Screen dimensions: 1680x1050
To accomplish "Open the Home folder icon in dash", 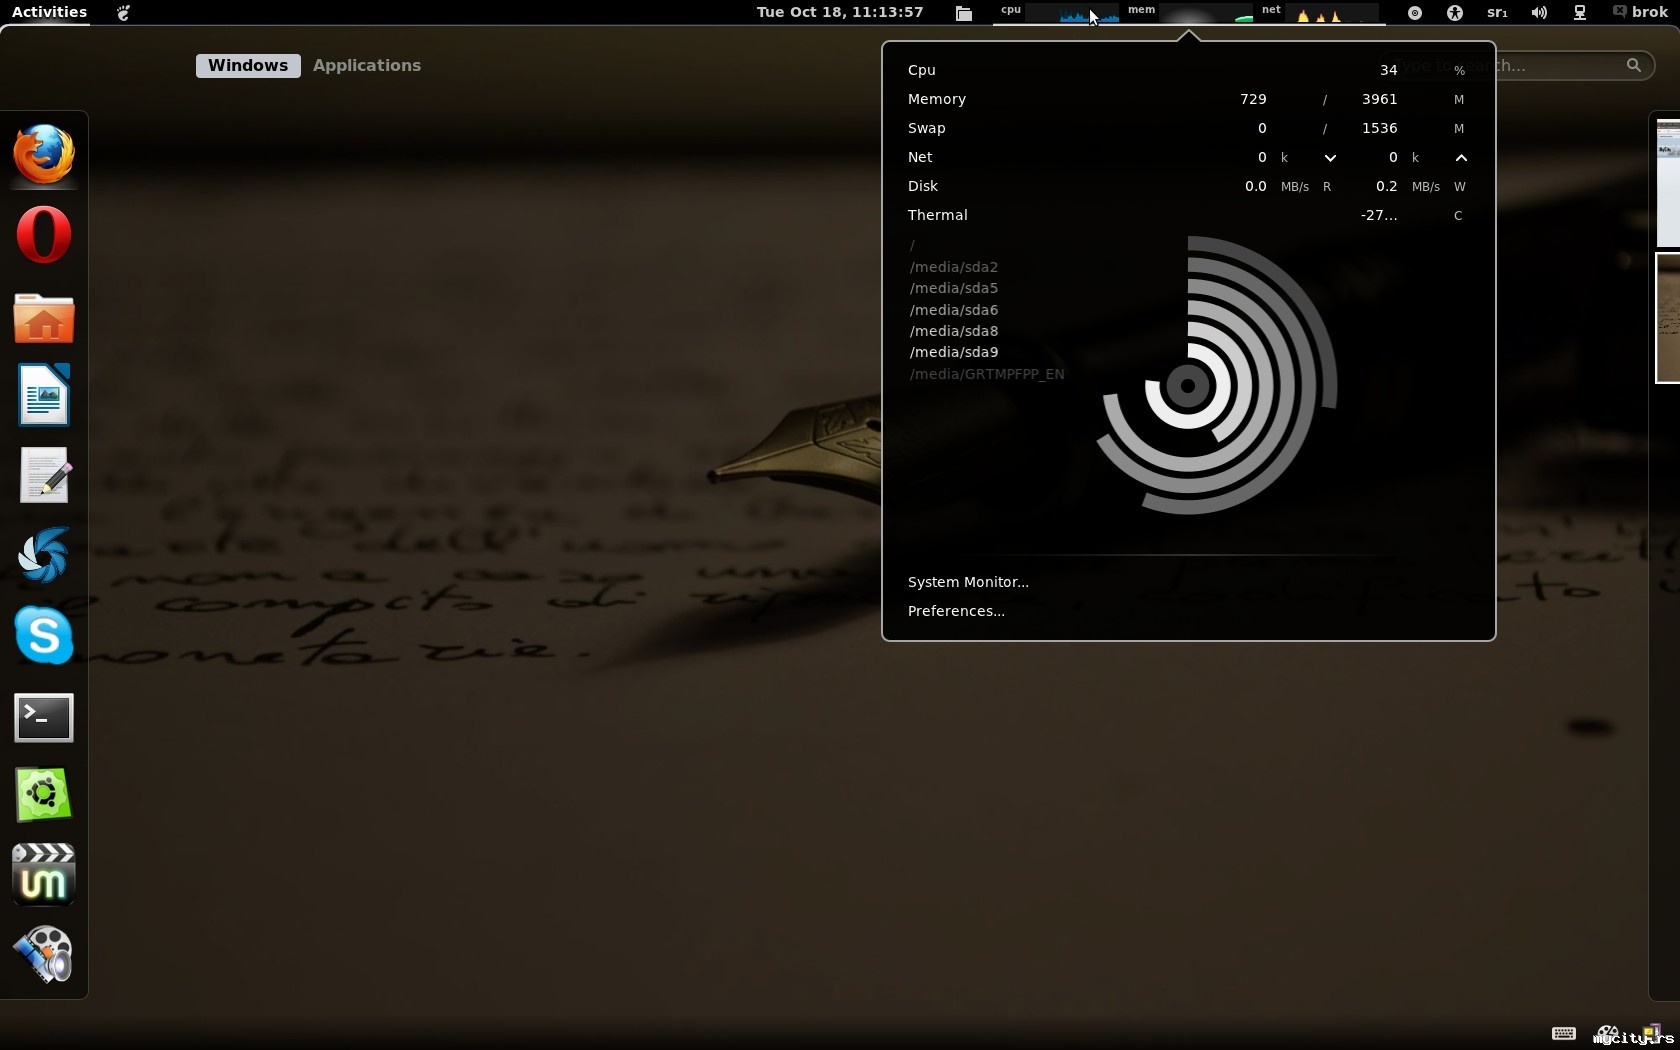I will pos(44,318).
